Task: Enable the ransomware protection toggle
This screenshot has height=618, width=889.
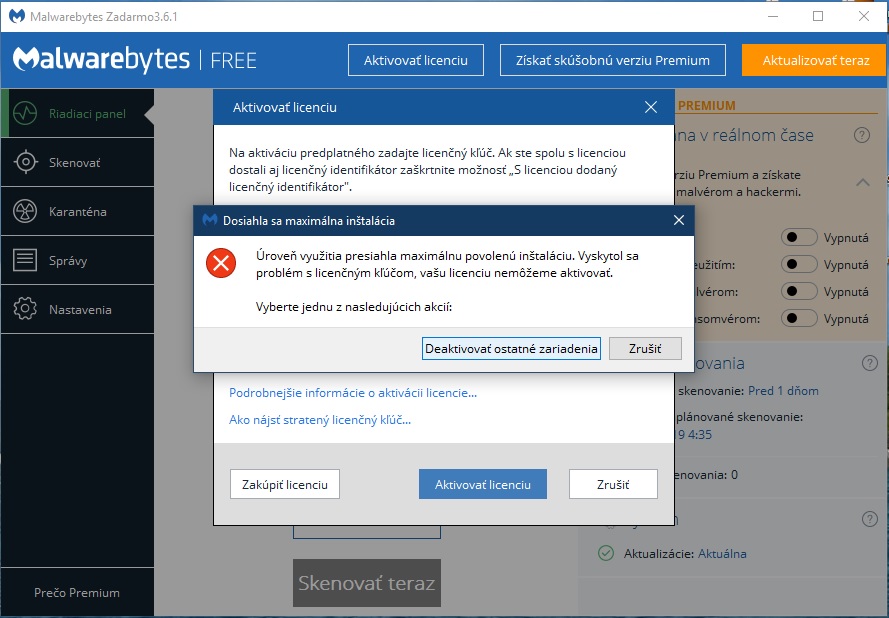Action: pos(799,319)
